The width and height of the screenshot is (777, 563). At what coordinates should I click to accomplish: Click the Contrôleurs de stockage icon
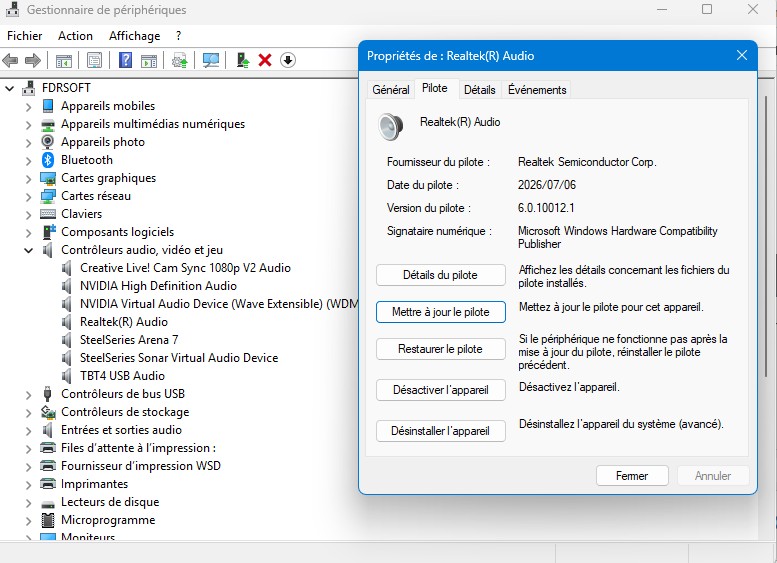click(x=48, y=412)
